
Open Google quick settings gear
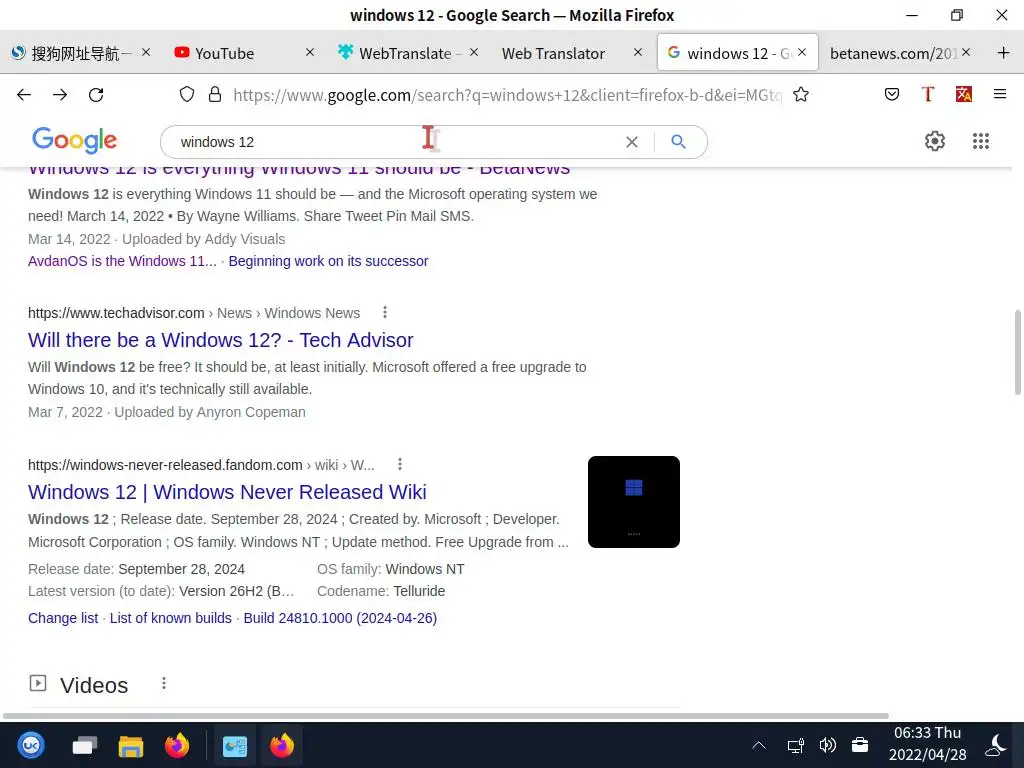point(935,141)
